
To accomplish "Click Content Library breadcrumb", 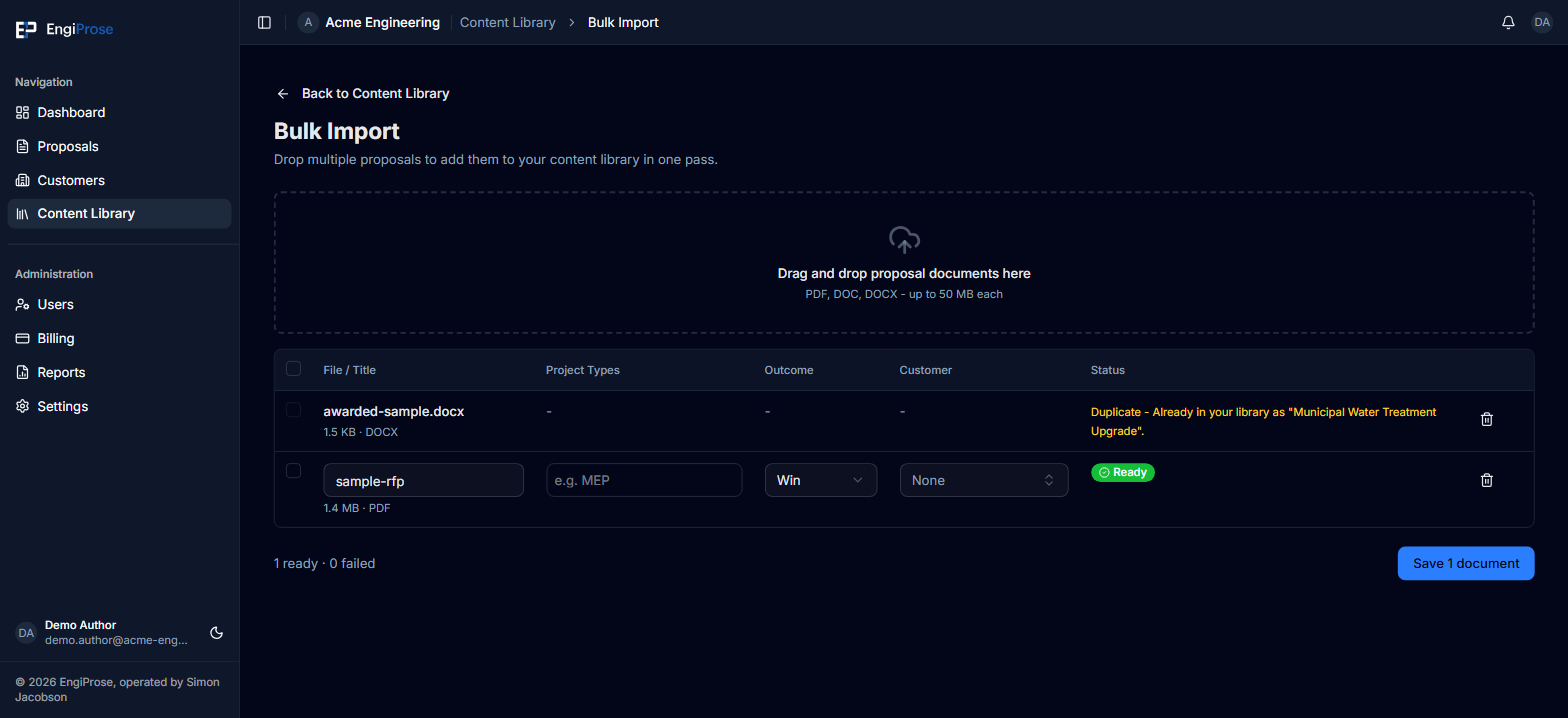I will click(x=508, y=22).
